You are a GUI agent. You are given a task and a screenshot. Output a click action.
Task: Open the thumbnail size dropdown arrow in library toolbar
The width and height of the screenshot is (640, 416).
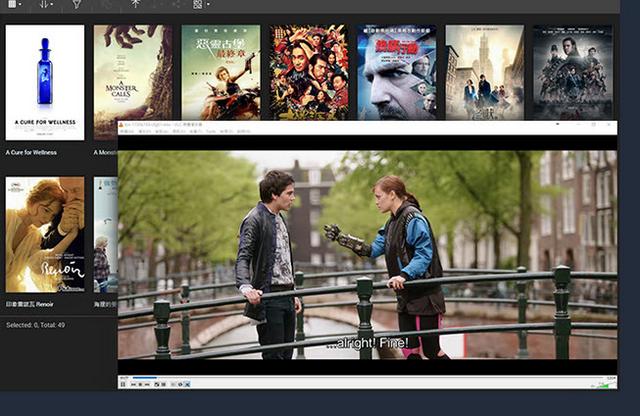pyautogui.click(x=208, y=4)
